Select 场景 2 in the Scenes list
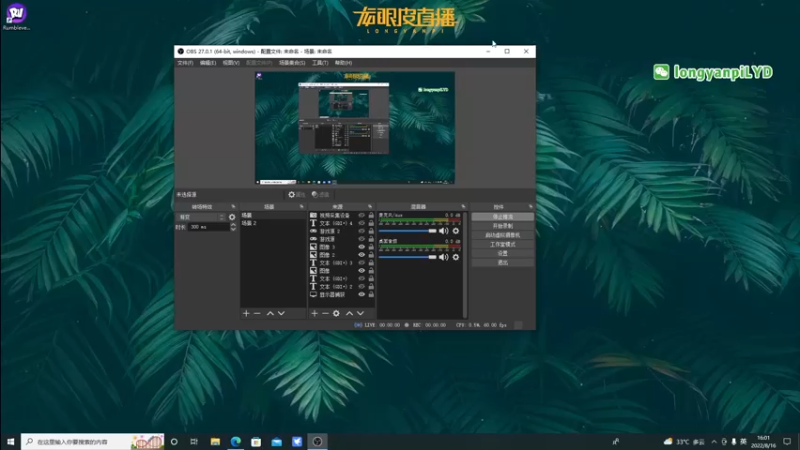Image resolution: width=800 pixels, height=450 pixels. pos(272,223)
